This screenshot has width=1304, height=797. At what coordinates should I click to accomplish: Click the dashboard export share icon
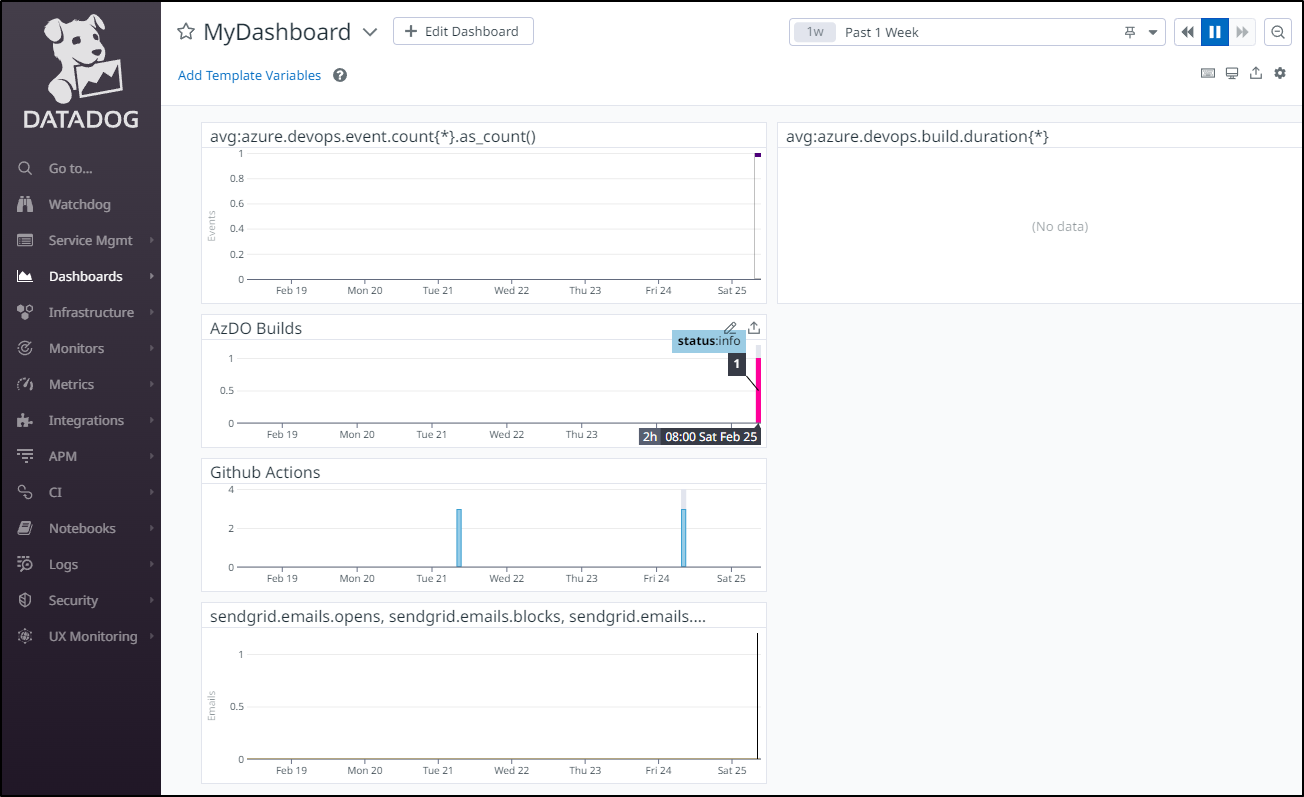[x=1256, y=73]
